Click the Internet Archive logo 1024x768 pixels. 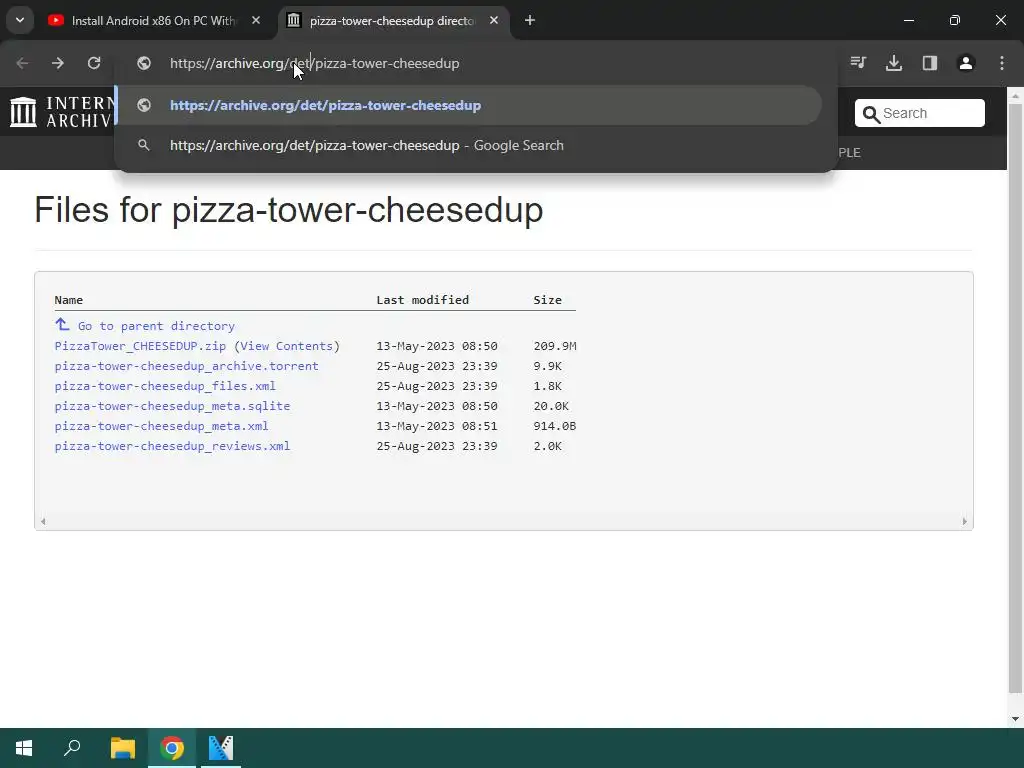point(62,112)
